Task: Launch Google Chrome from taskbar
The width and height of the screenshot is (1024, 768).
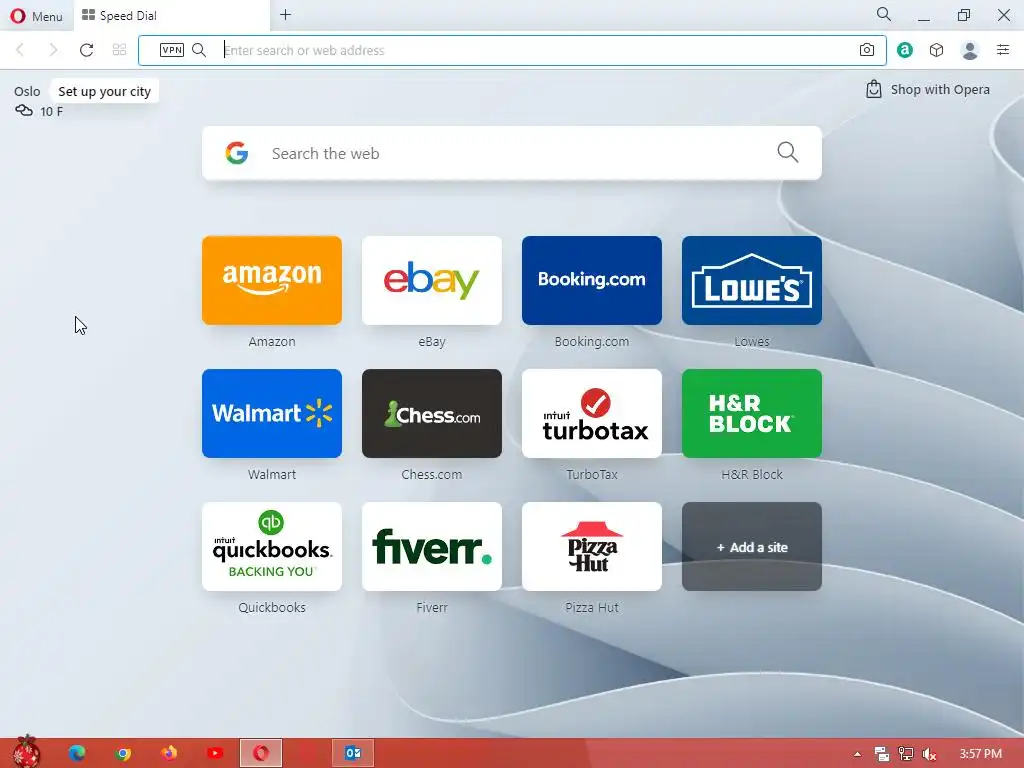Action: click(x=122, y=753)
